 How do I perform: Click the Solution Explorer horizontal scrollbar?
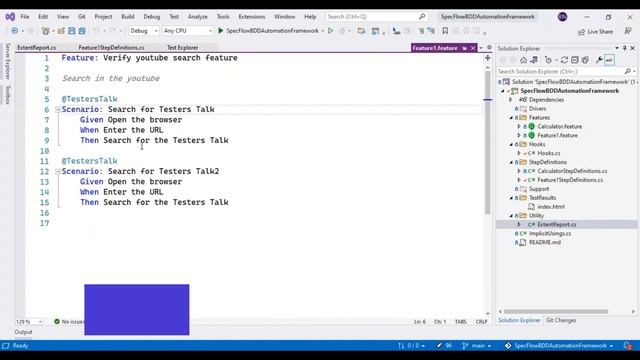pyautogui.click(x=556, y=311)
